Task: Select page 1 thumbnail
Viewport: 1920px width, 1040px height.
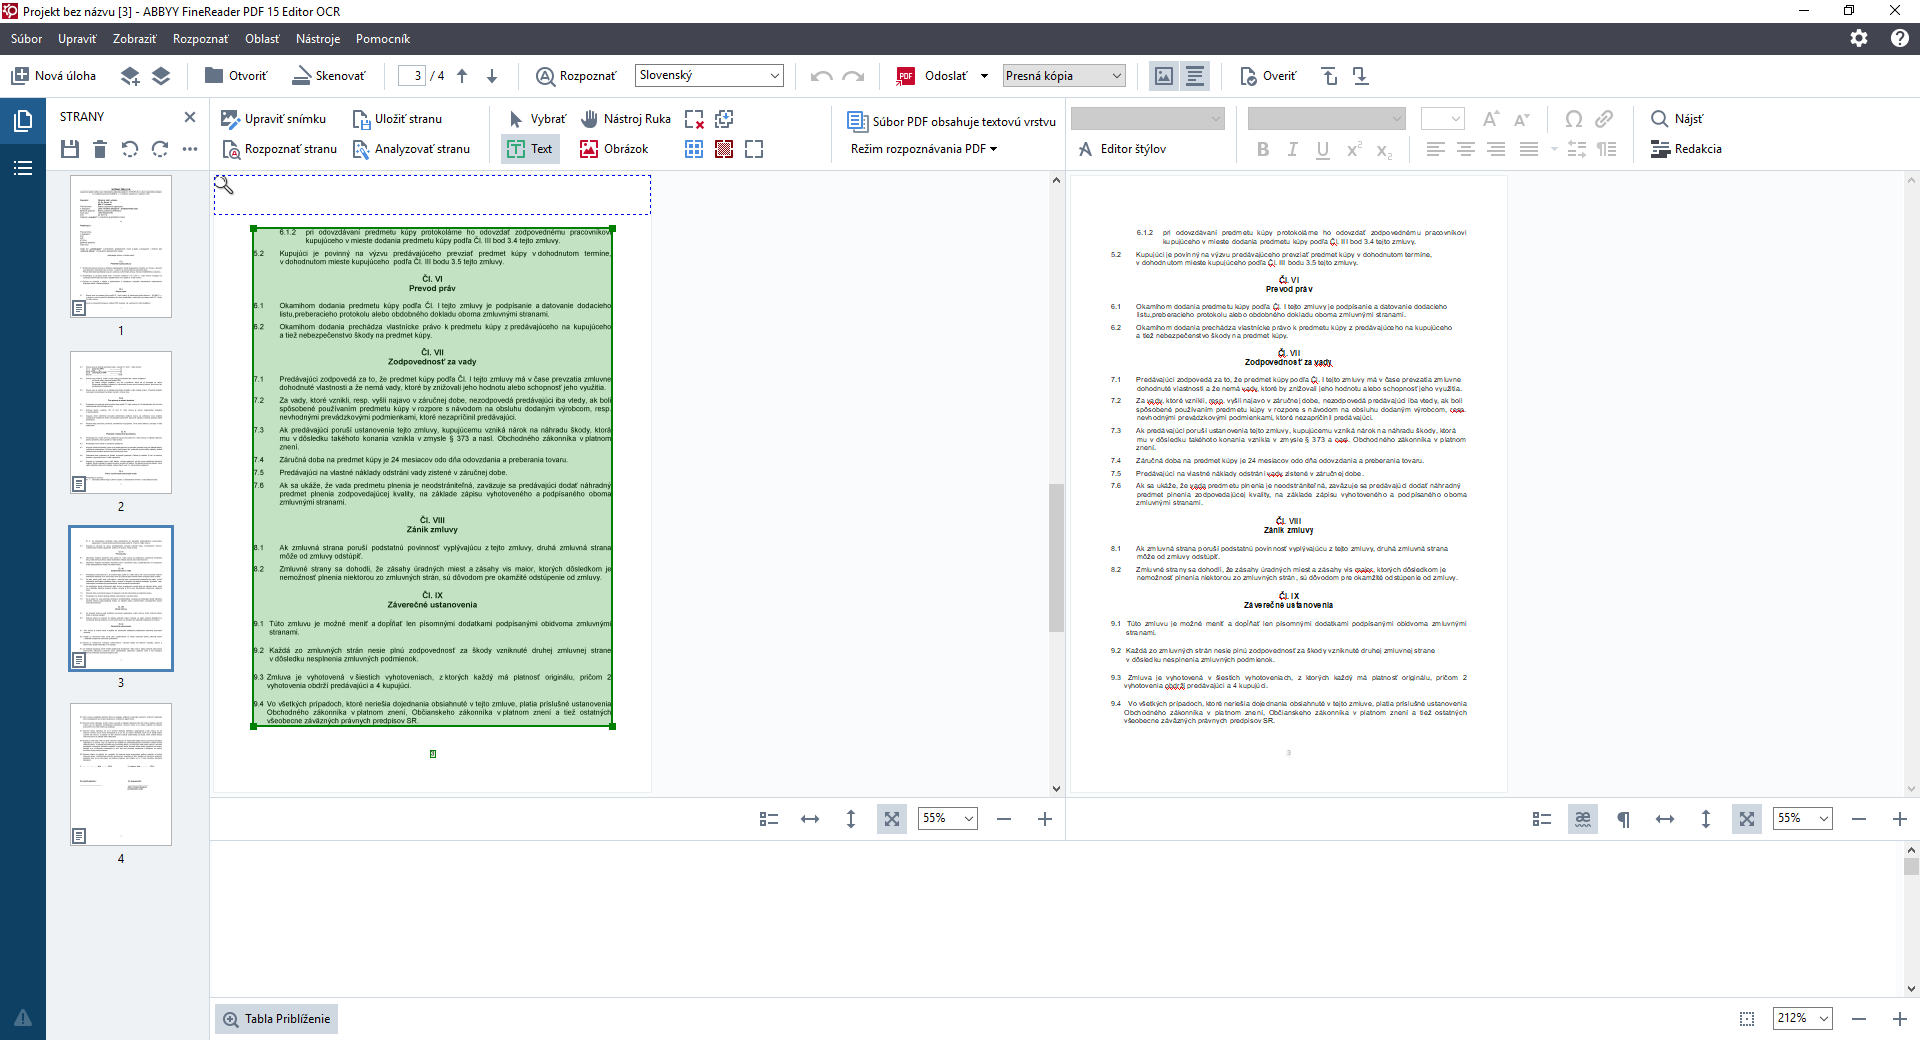Action: point(121,246)
